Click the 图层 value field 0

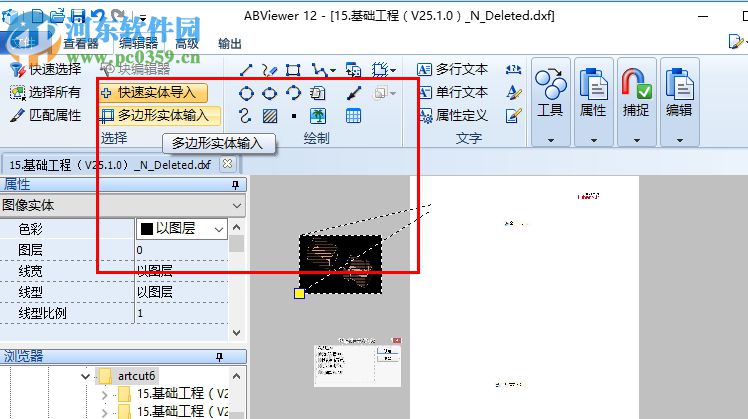click(x=182, y=250)
